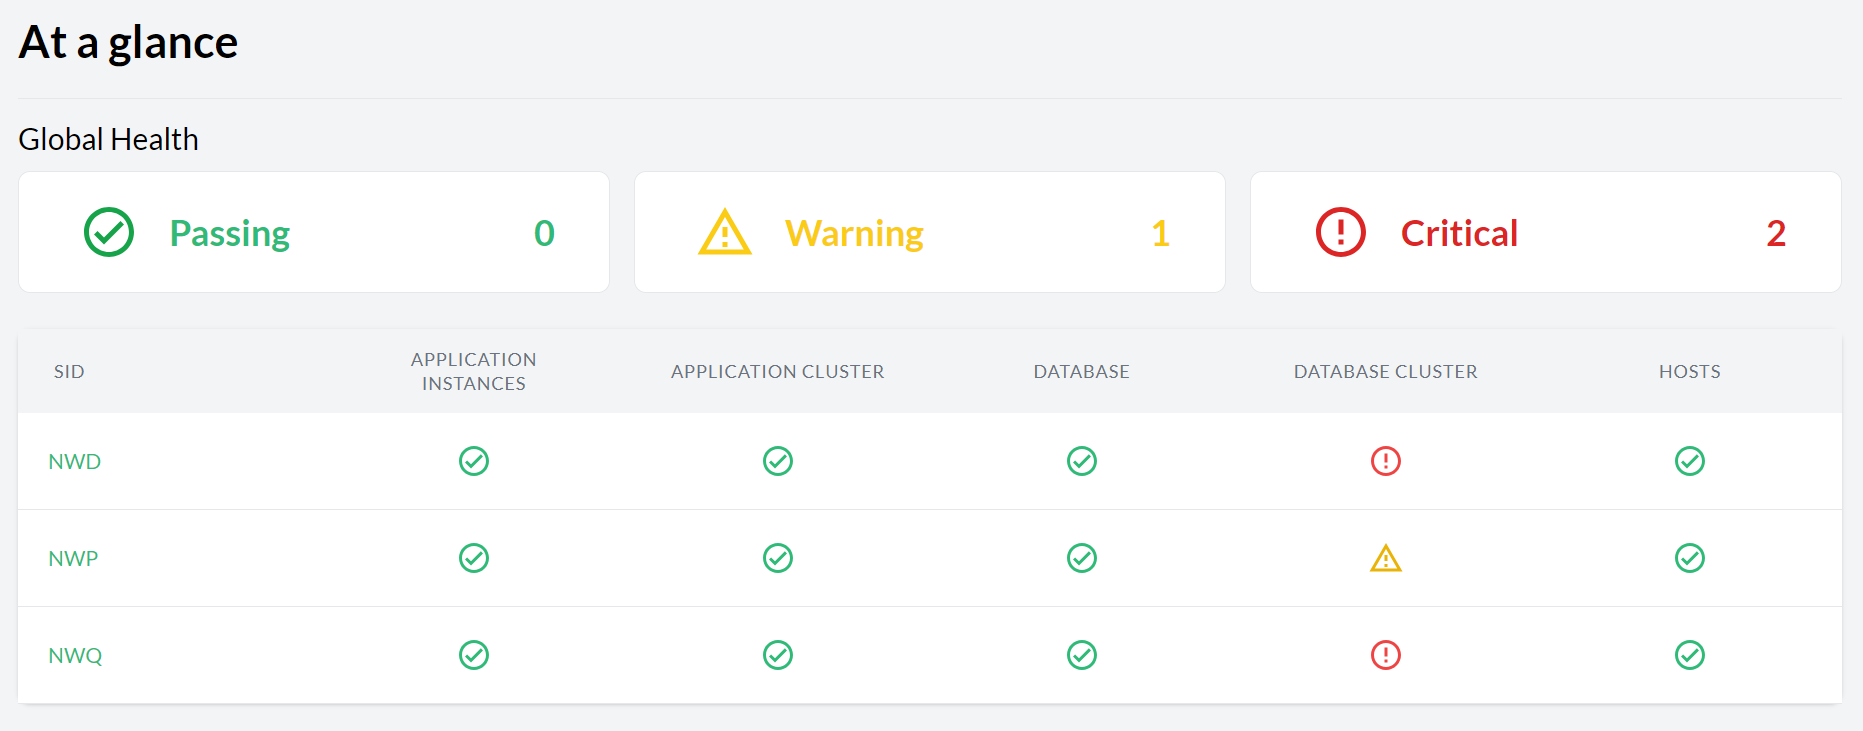Open the NWQ system link

[x=75, y=655]
